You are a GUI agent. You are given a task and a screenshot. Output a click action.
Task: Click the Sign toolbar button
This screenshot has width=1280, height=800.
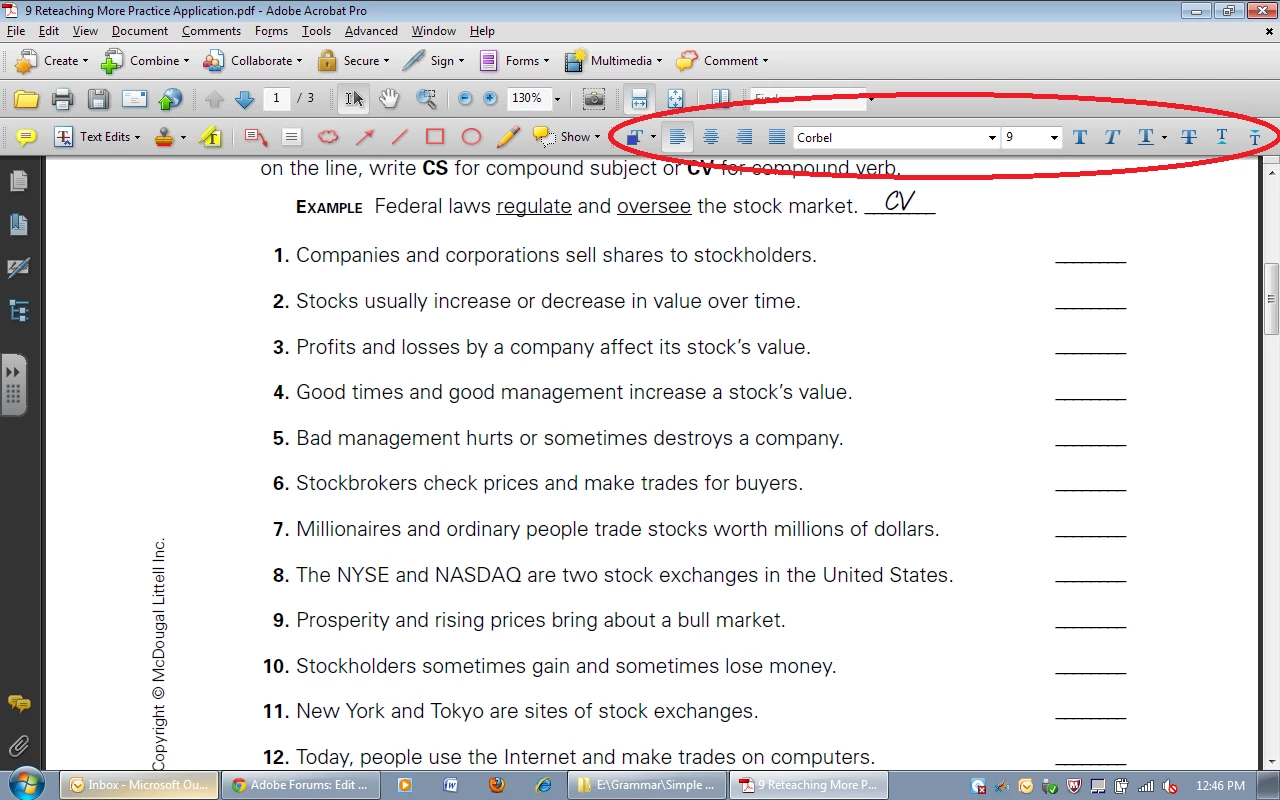tap(434, 61)
